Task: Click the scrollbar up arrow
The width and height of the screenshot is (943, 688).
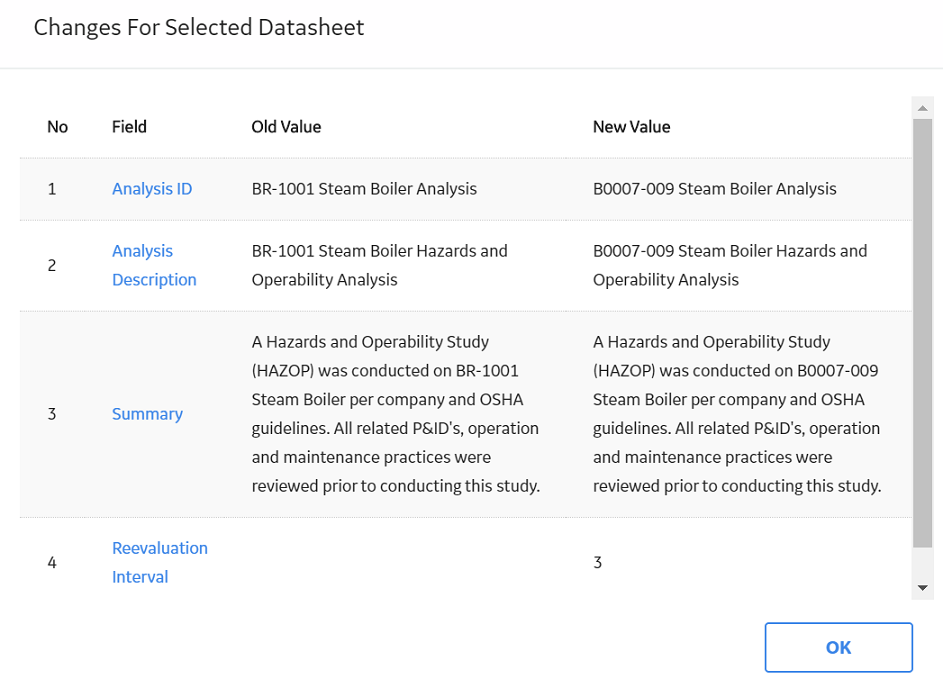Action: (923, 108)
